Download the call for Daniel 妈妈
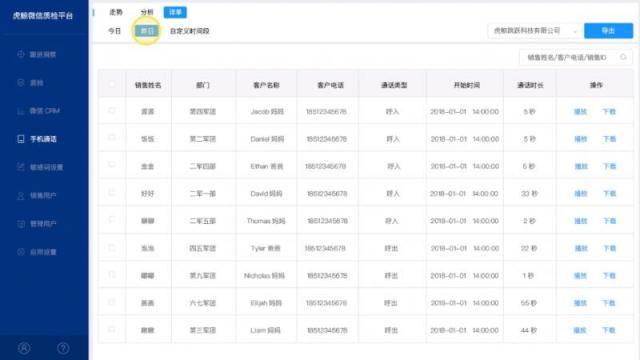Screen dimensions: 640x360 [609, 139]
